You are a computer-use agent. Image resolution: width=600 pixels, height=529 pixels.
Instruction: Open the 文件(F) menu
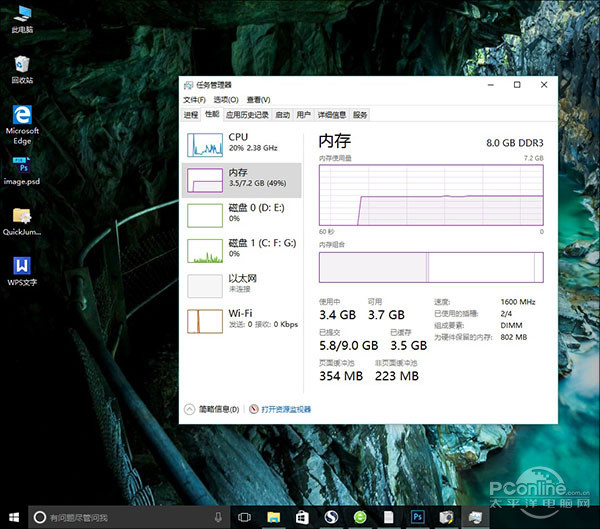click(194, 100)
